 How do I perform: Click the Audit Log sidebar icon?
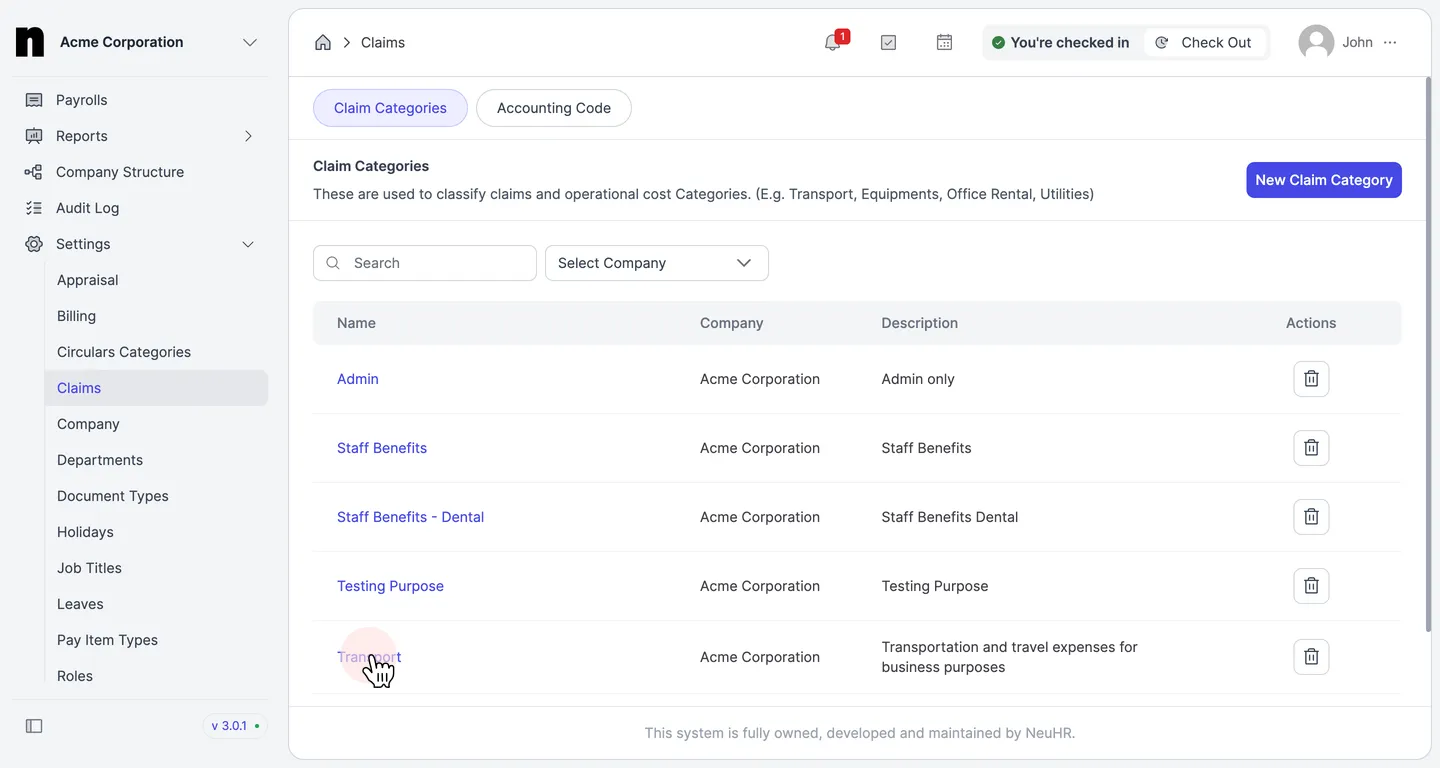pyautogui.click(x=34, y=208)
